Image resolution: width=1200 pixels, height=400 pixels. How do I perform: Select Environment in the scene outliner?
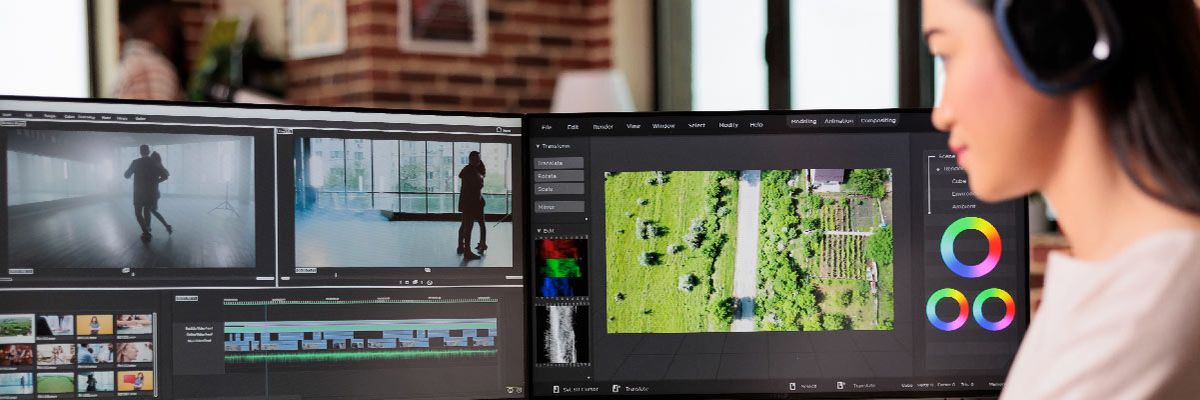[x=963, y=194]
